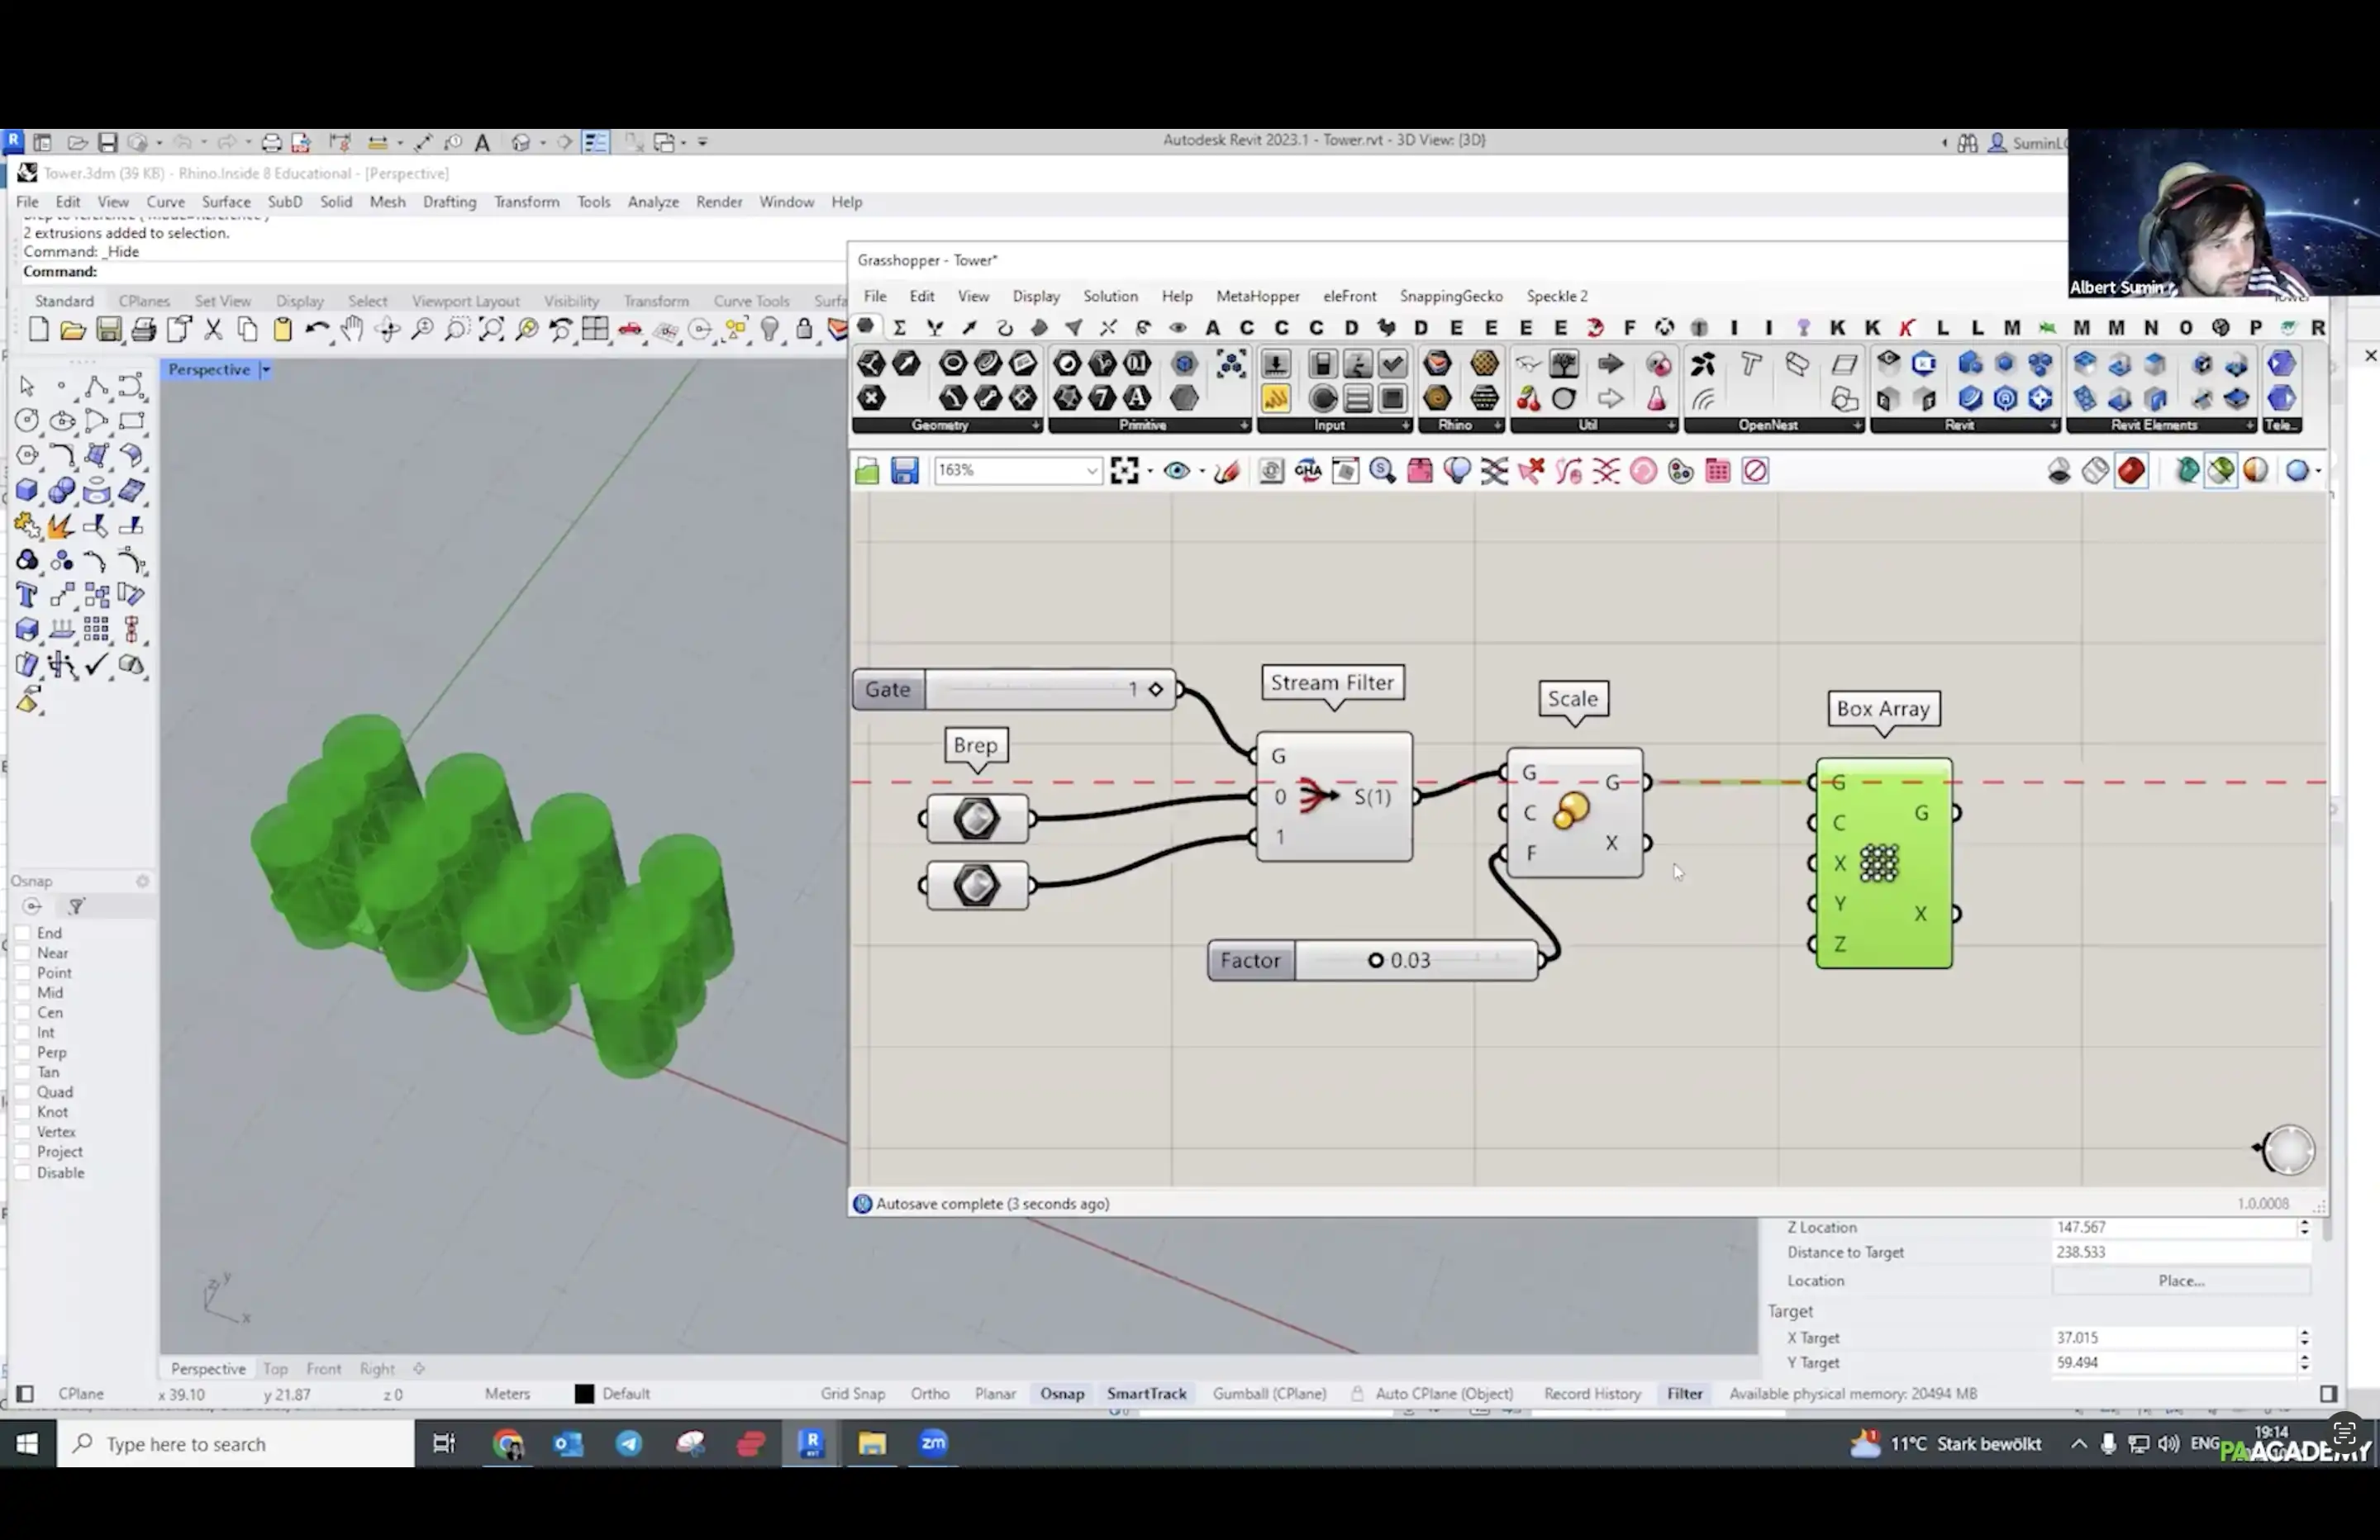
Task: Toggle the End osnap checkbox
Action: pos(22,933)
